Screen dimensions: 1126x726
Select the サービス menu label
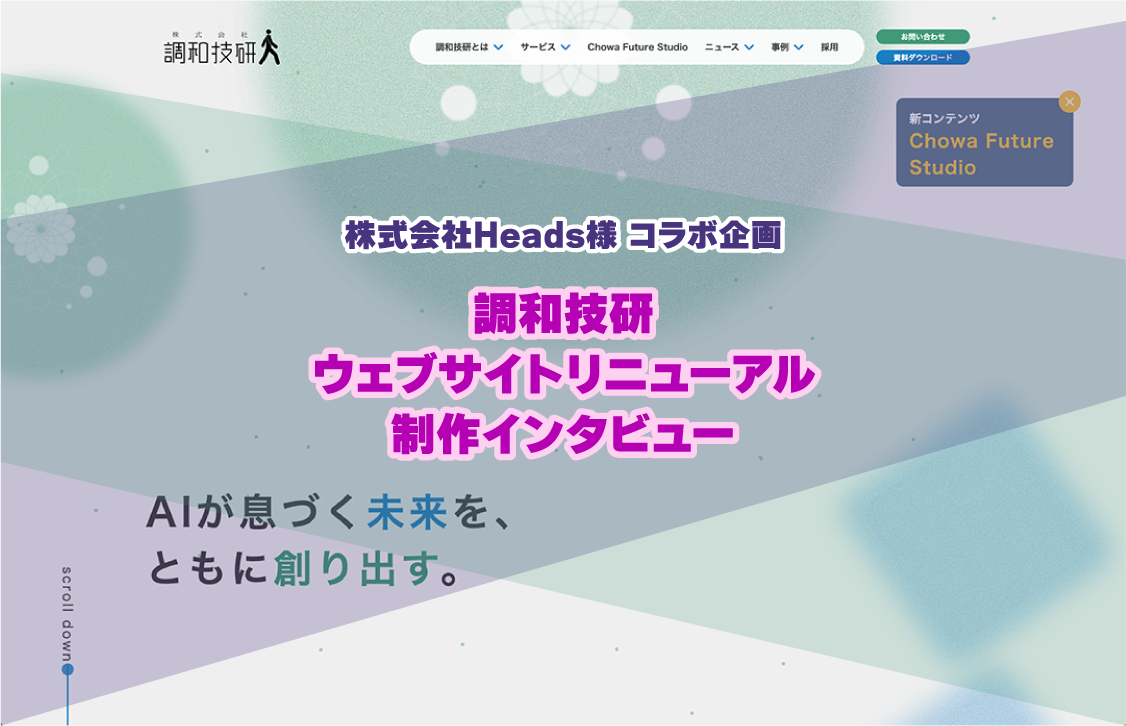pyautogui.click(x=538, y=47)
